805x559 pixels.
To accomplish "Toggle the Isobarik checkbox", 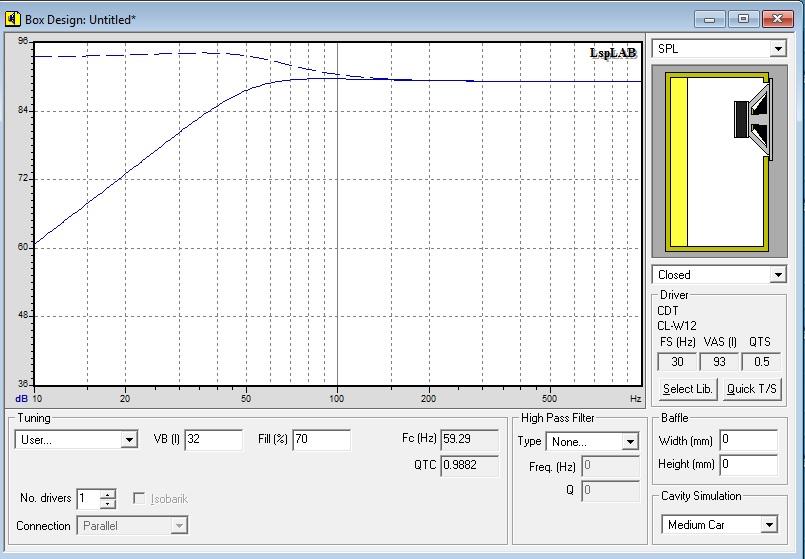I will 140,498.
